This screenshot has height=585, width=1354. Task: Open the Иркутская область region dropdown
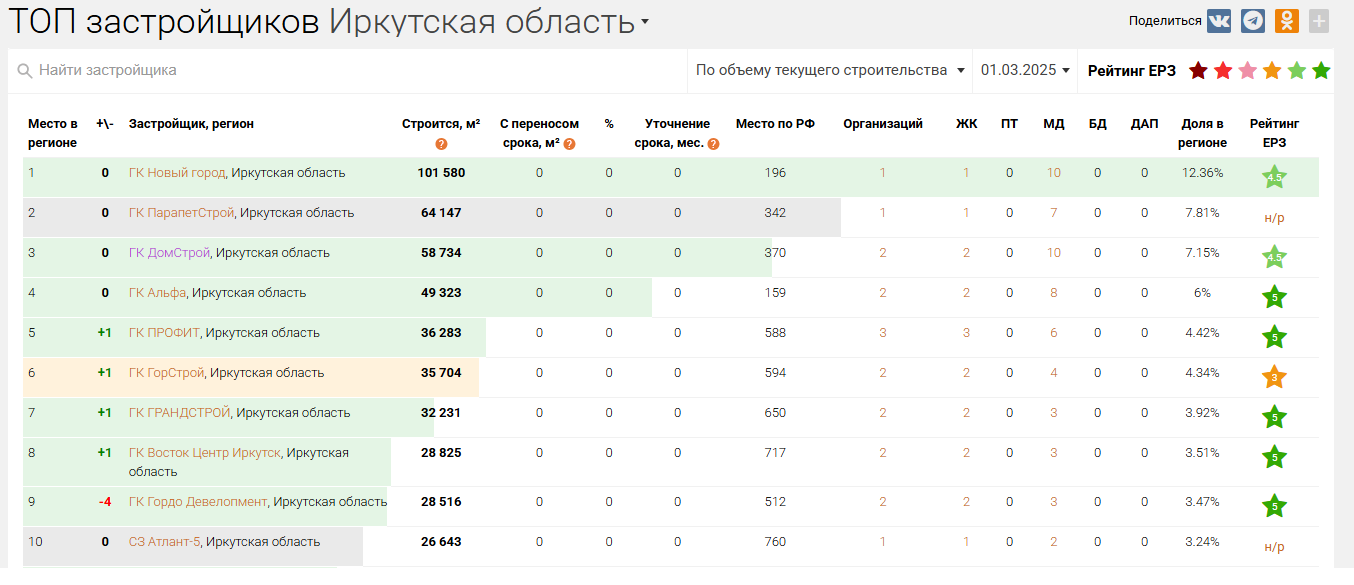point(644,22)
